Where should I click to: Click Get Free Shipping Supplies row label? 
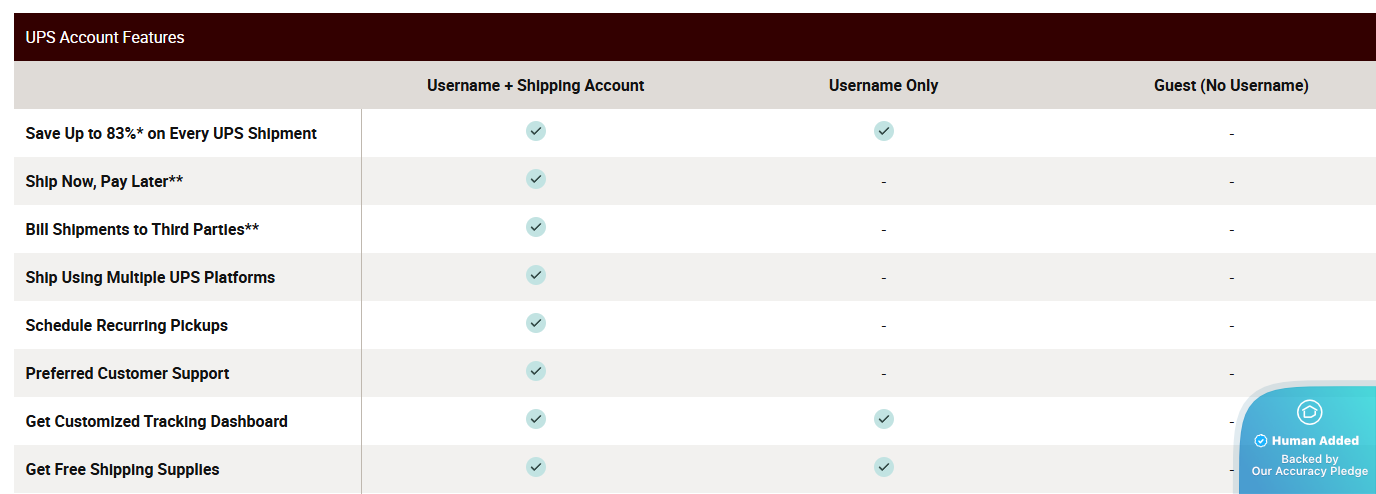point(122,470)
